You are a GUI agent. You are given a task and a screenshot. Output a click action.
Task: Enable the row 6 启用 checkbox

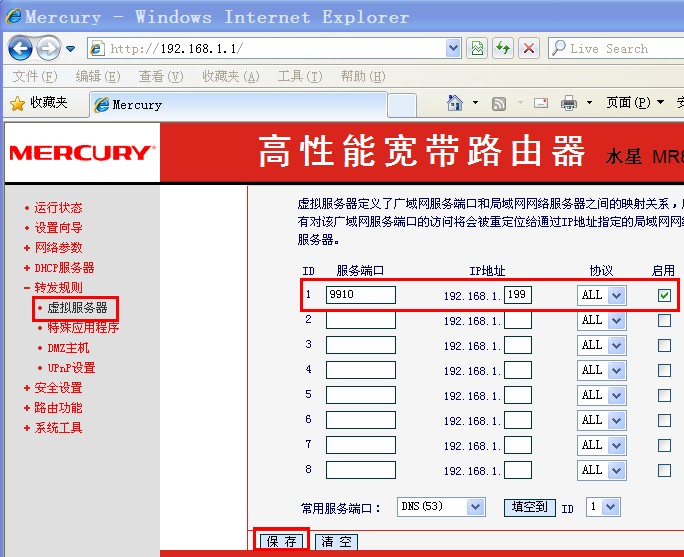click(664, 420)
